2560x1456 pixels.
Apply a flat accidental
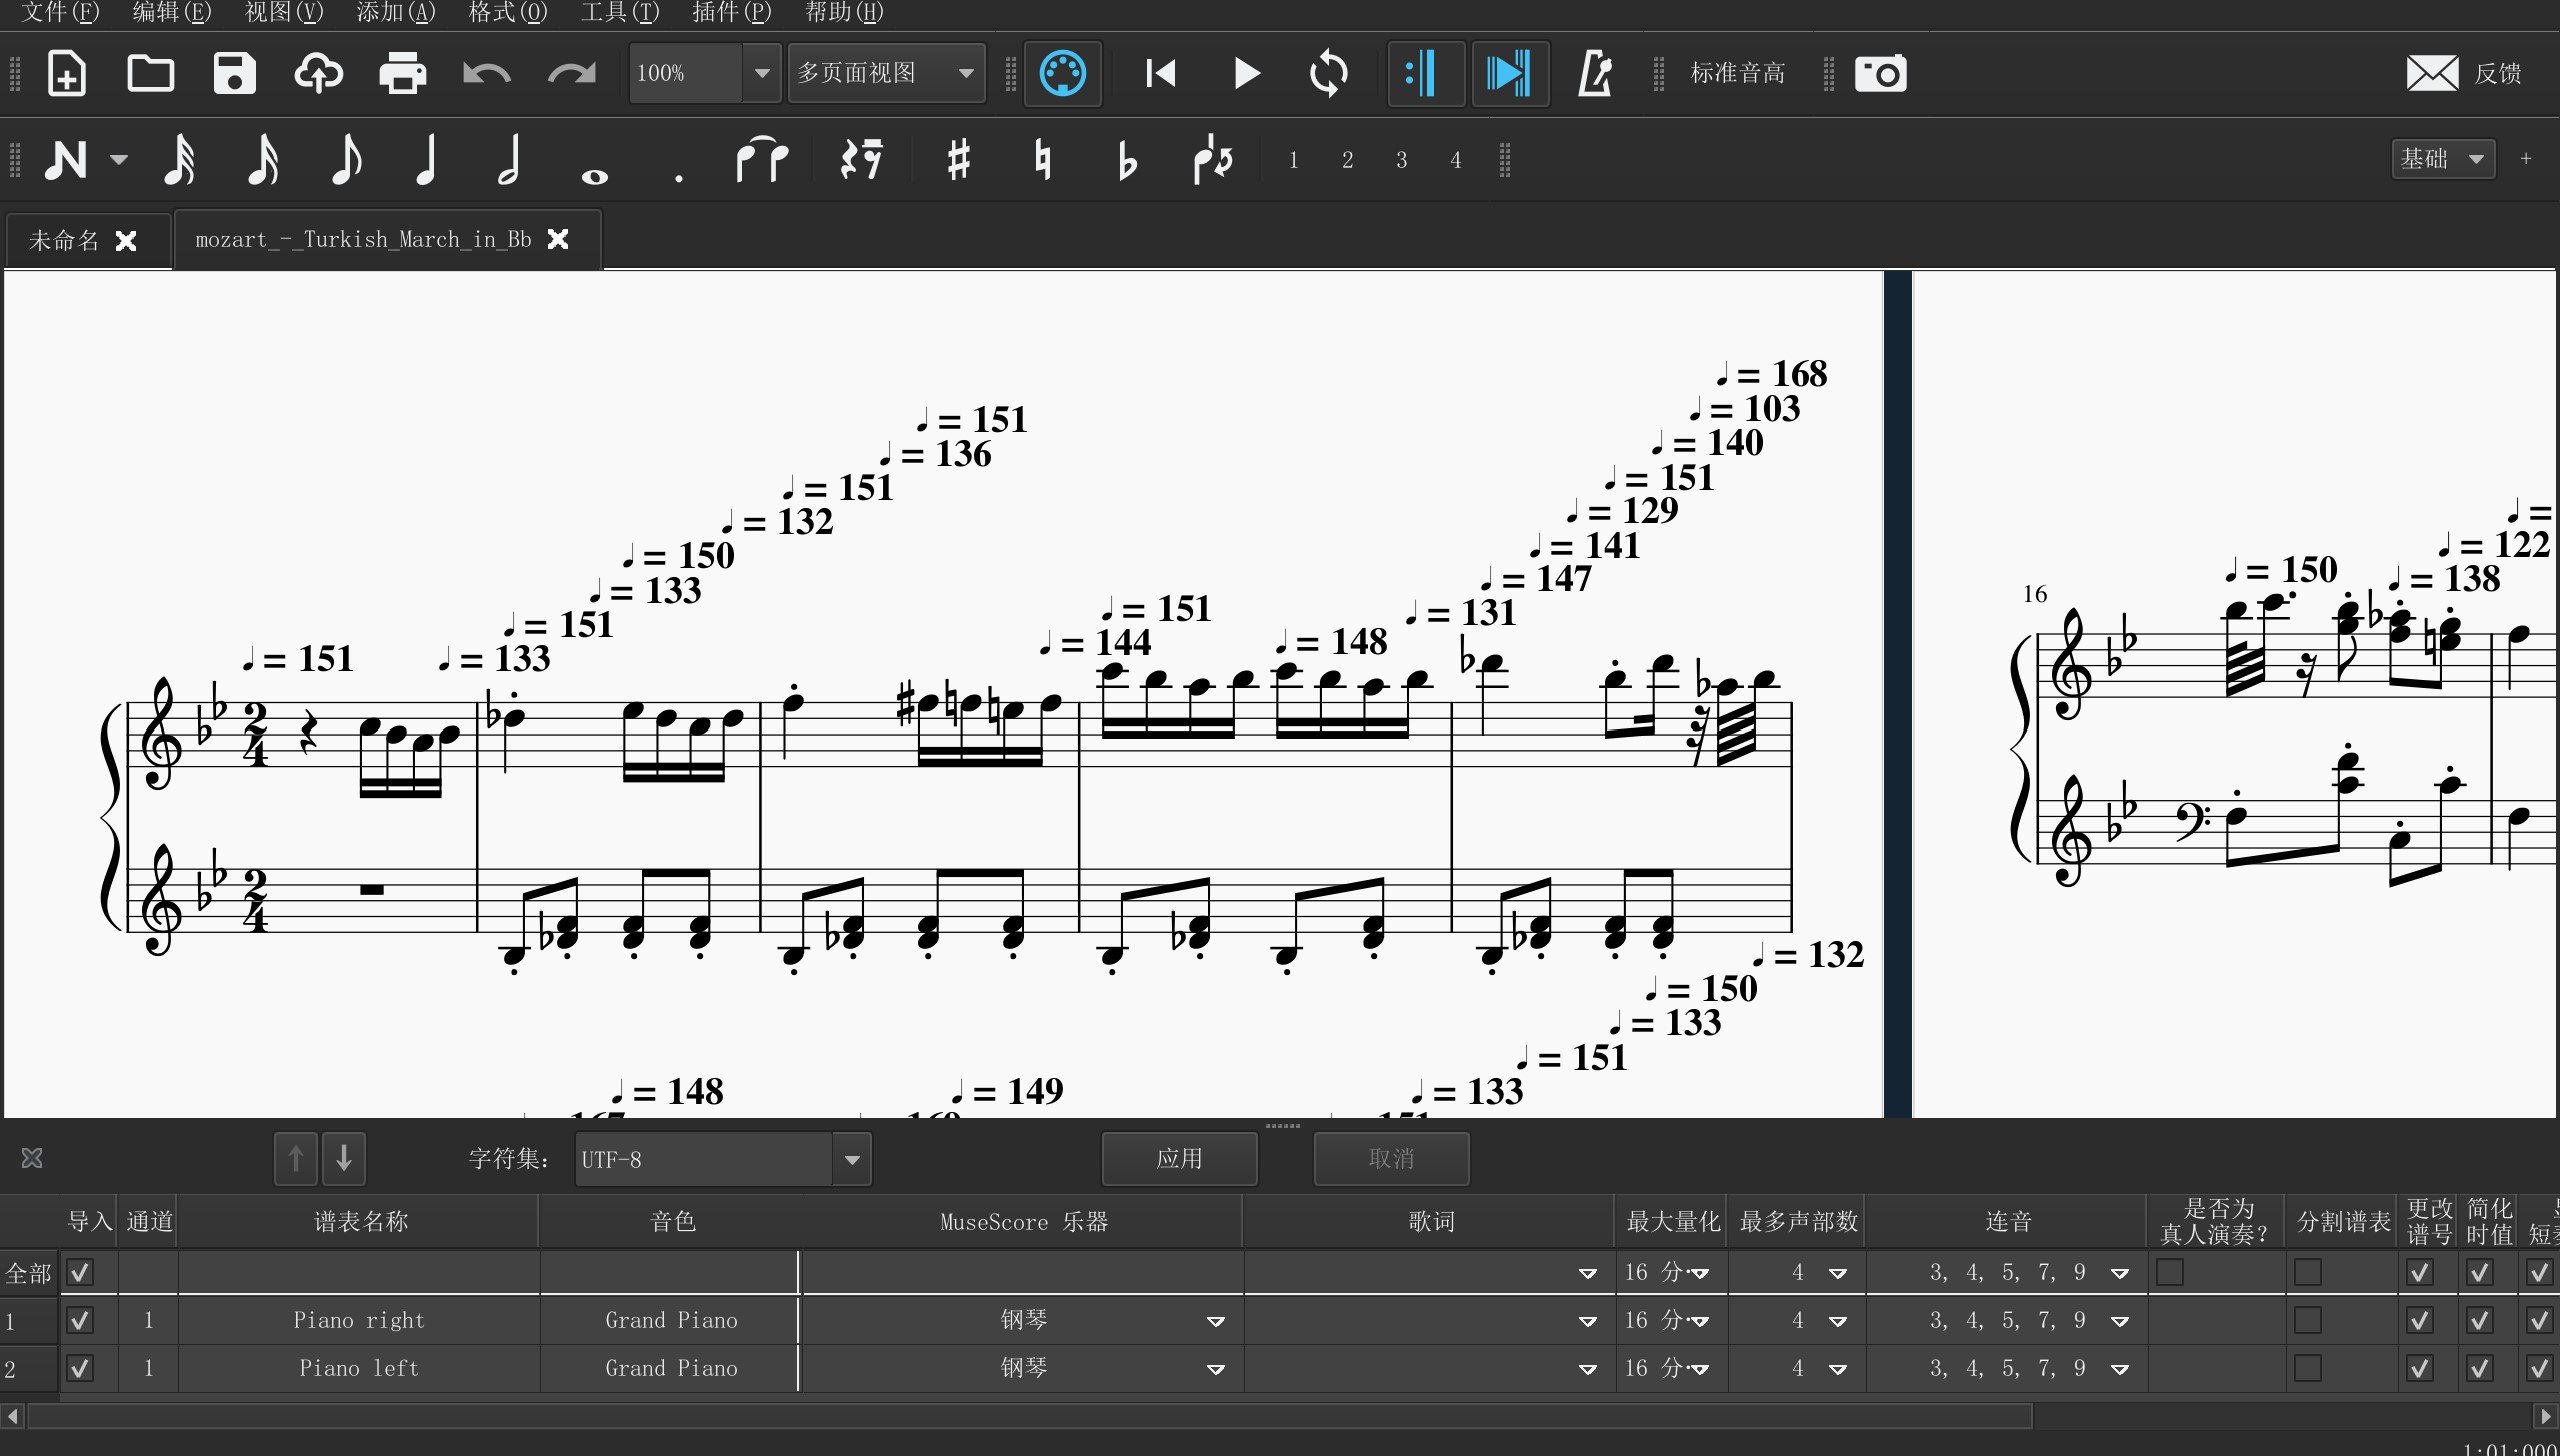point(1127,160)
